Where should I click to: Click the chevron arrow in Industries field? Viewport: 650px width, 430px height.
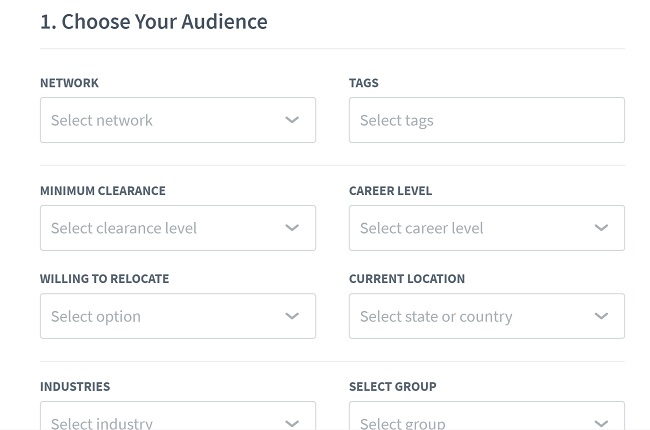tap(292, 423)
